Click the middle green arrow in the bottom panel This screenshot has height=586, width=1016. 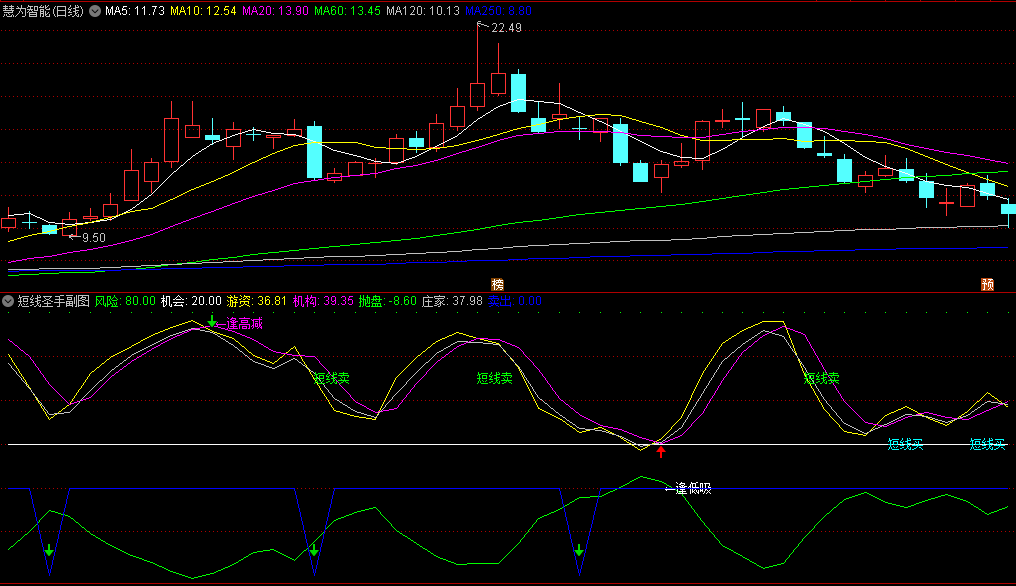[x=314, y=550]
